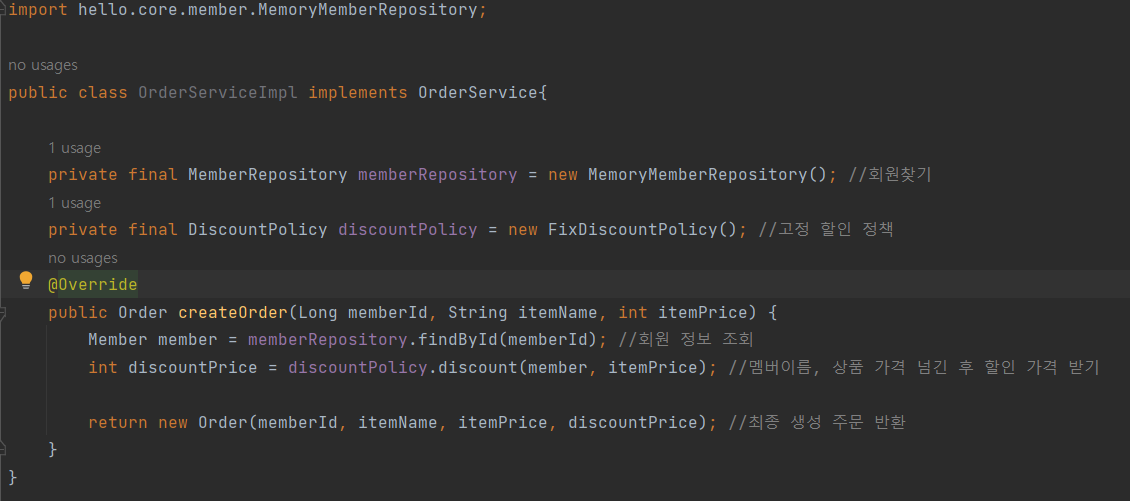Click the return keyword
This screenshot has width=1130, height=501.
coord(117,422)
